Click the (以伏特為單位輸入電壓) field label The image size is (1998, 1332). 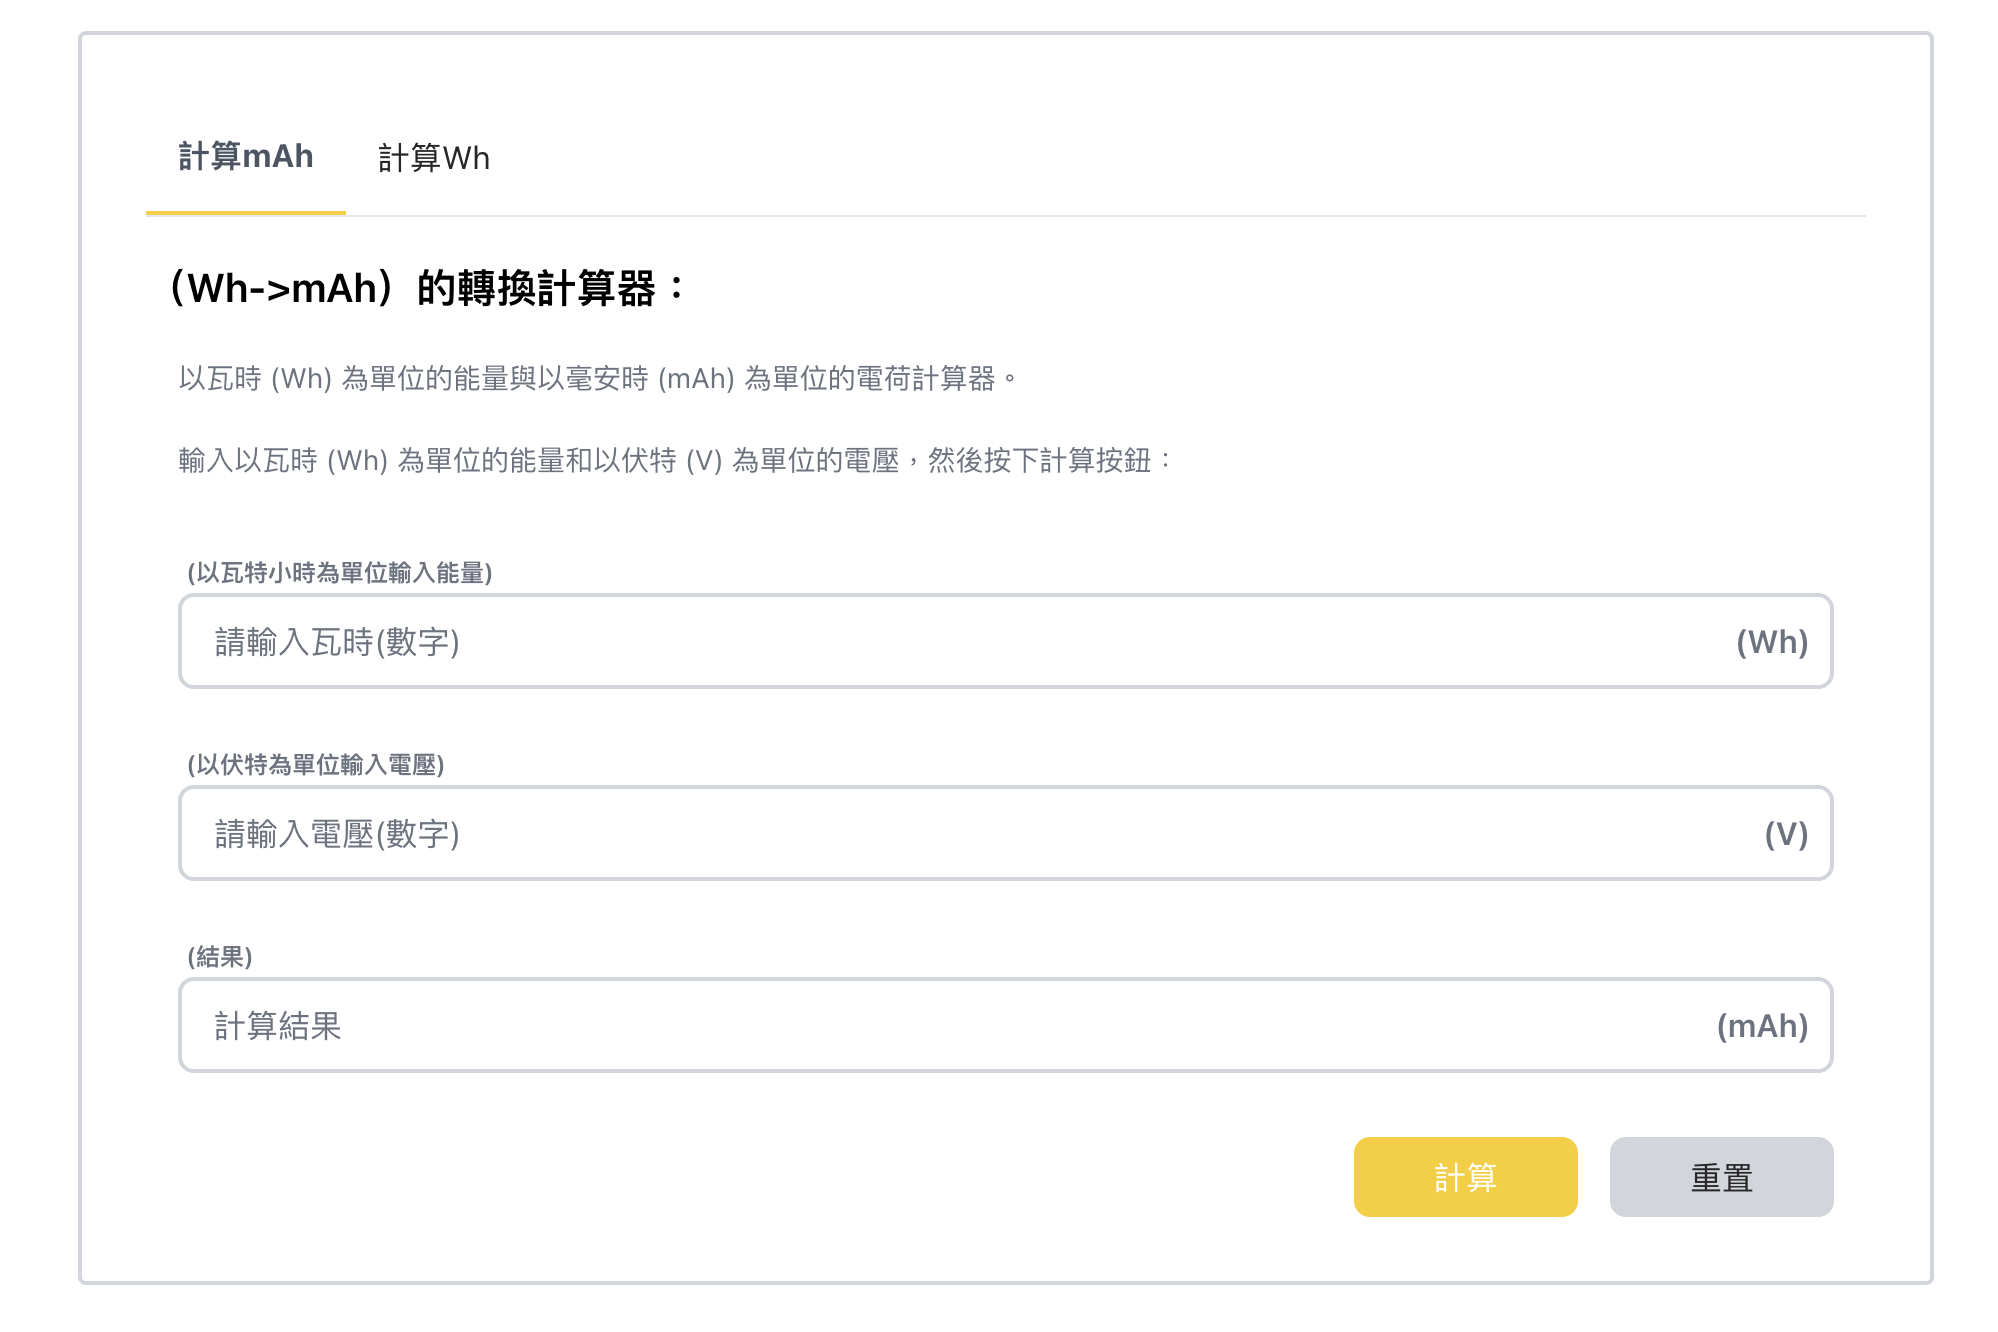coord(316,765)
